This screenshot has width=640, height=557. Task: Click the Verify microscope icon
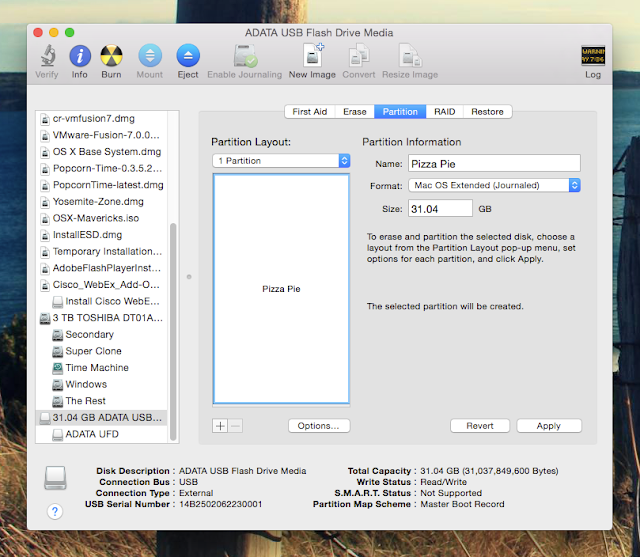click(48, 56)
